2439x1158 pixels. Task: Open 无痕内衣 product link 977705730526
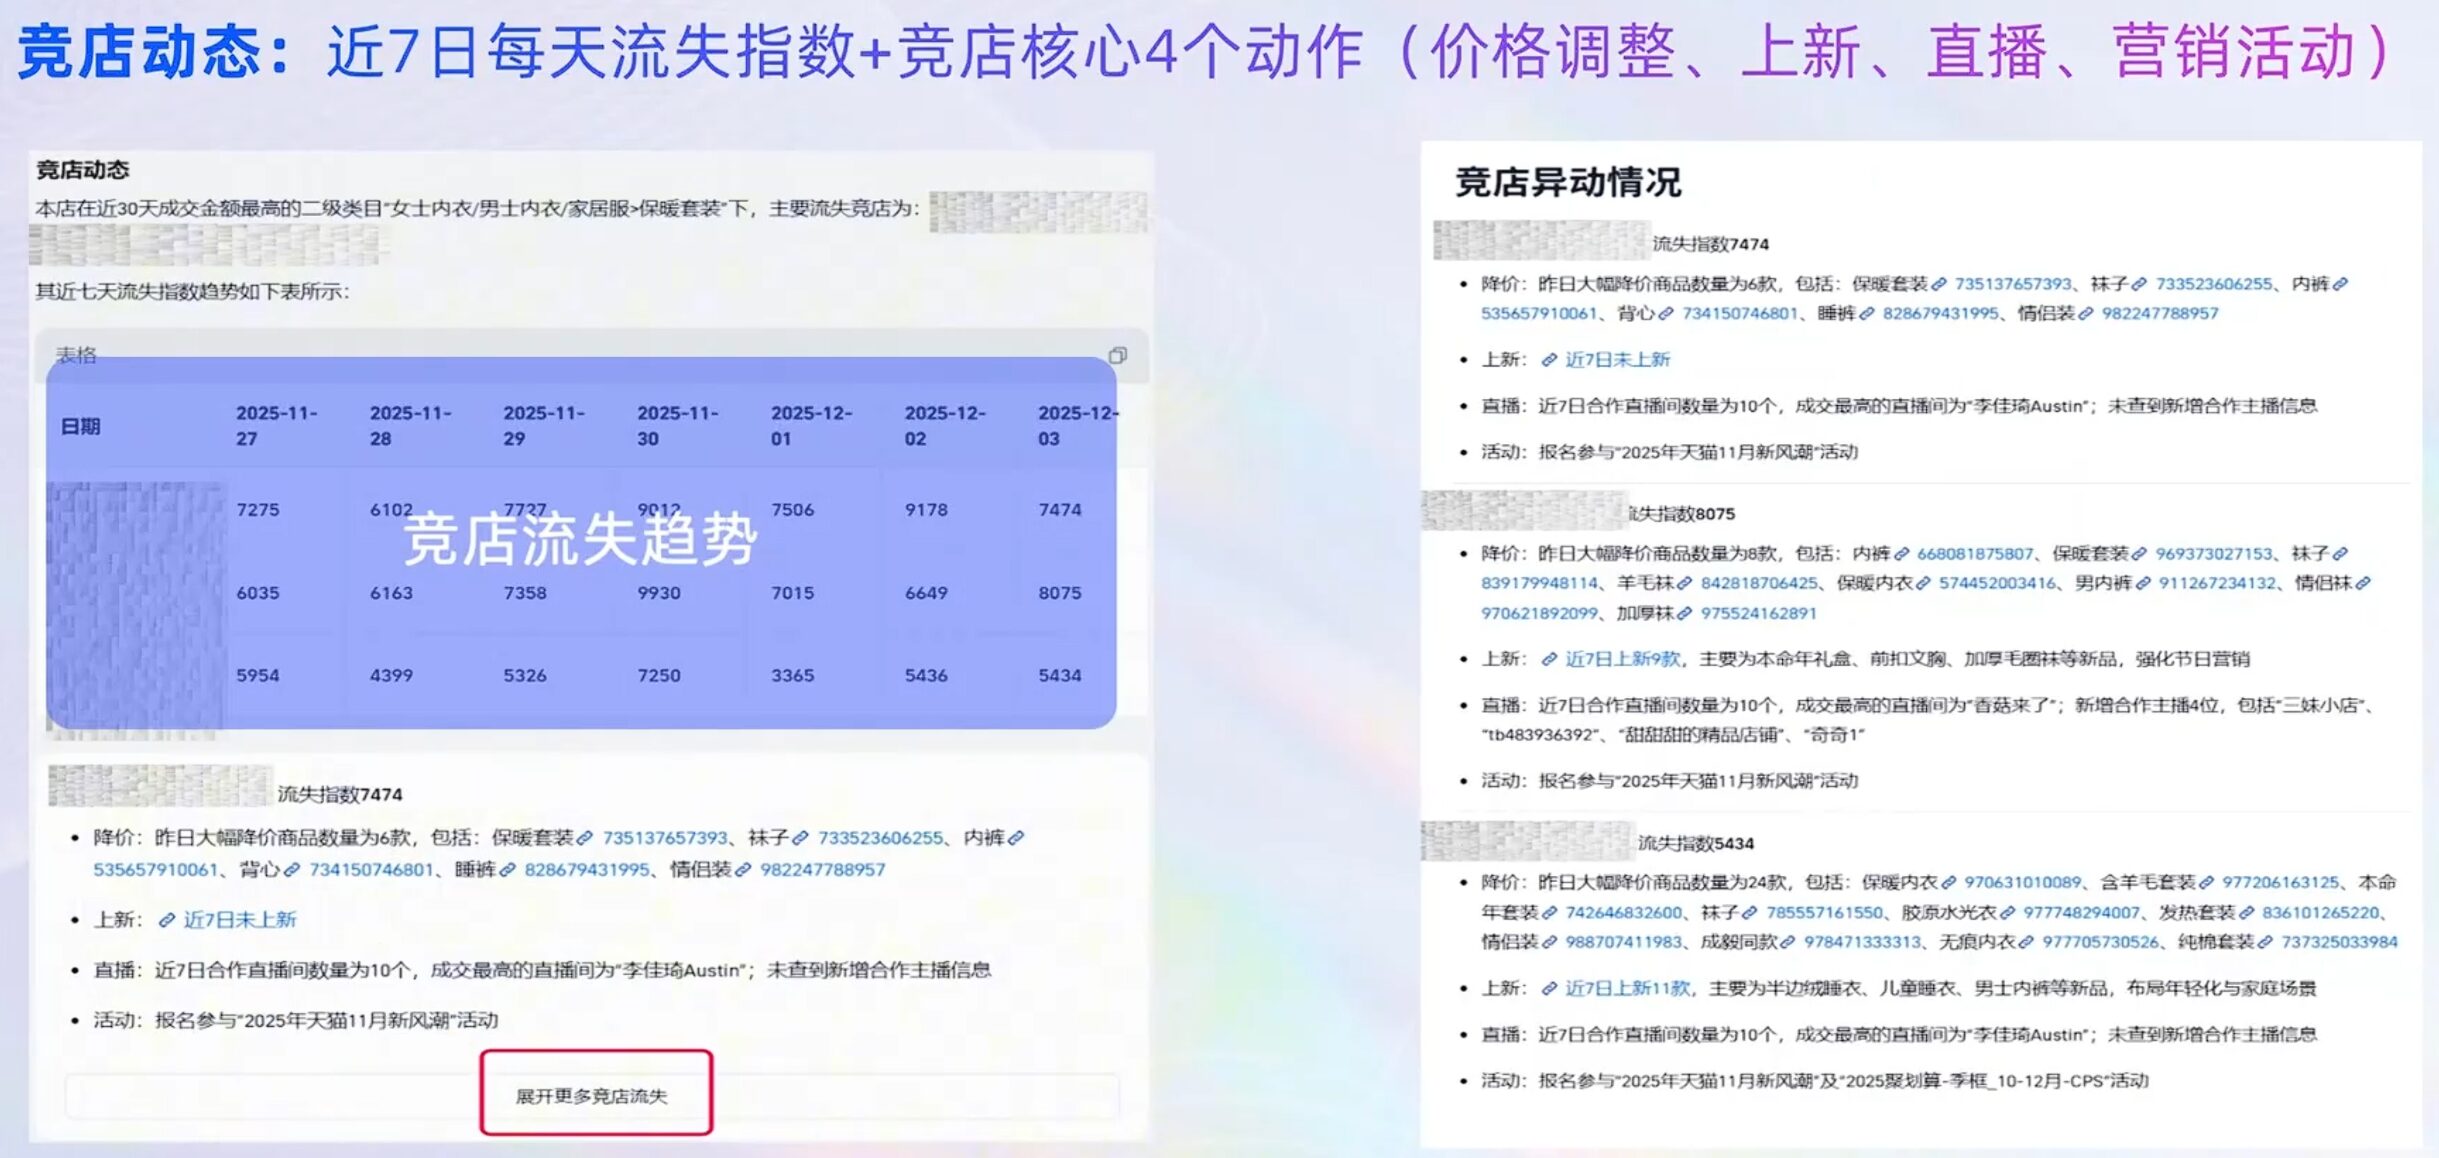(x=2101, y=942)
